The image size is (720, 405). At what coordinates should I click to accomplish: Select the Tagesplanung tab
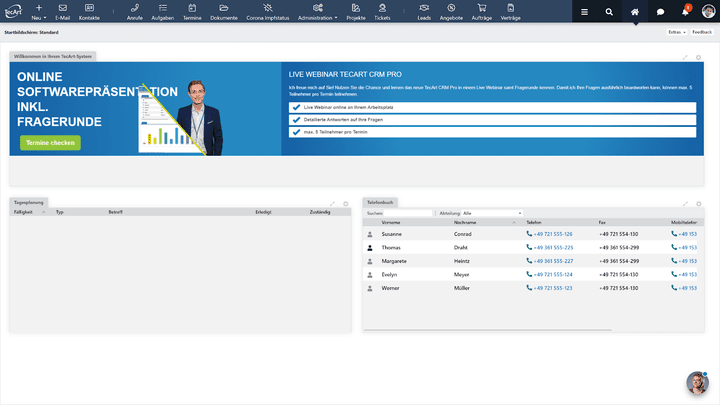click(28, 202)
